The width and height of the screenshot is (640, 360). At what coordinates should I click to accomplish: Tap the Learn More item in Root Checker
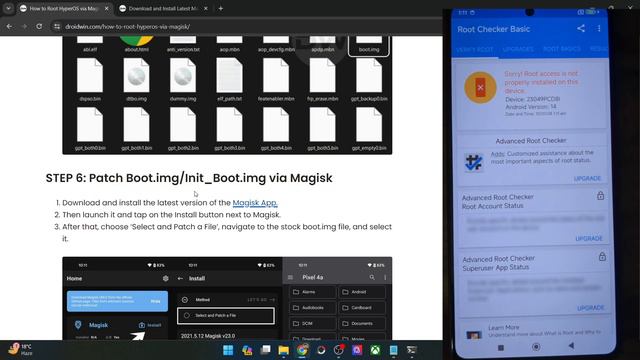coord(535,331)
